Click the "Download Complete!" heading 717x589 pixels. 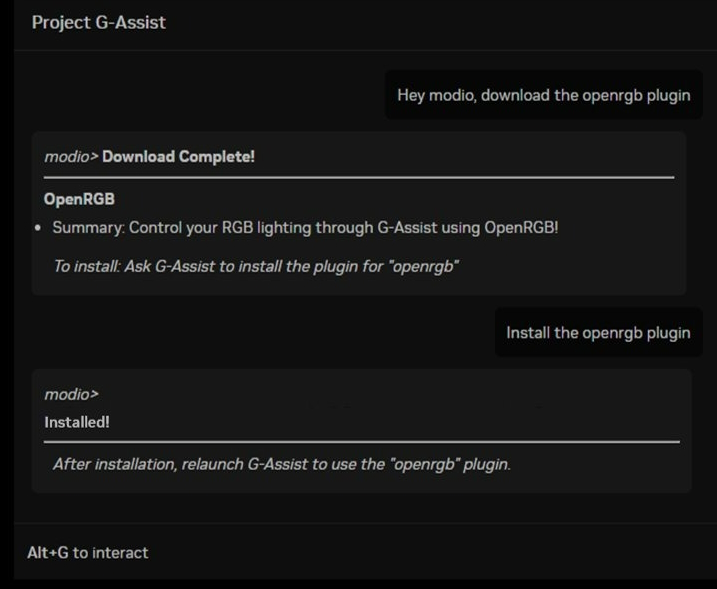pyautogui.click(x=179, y=156)
